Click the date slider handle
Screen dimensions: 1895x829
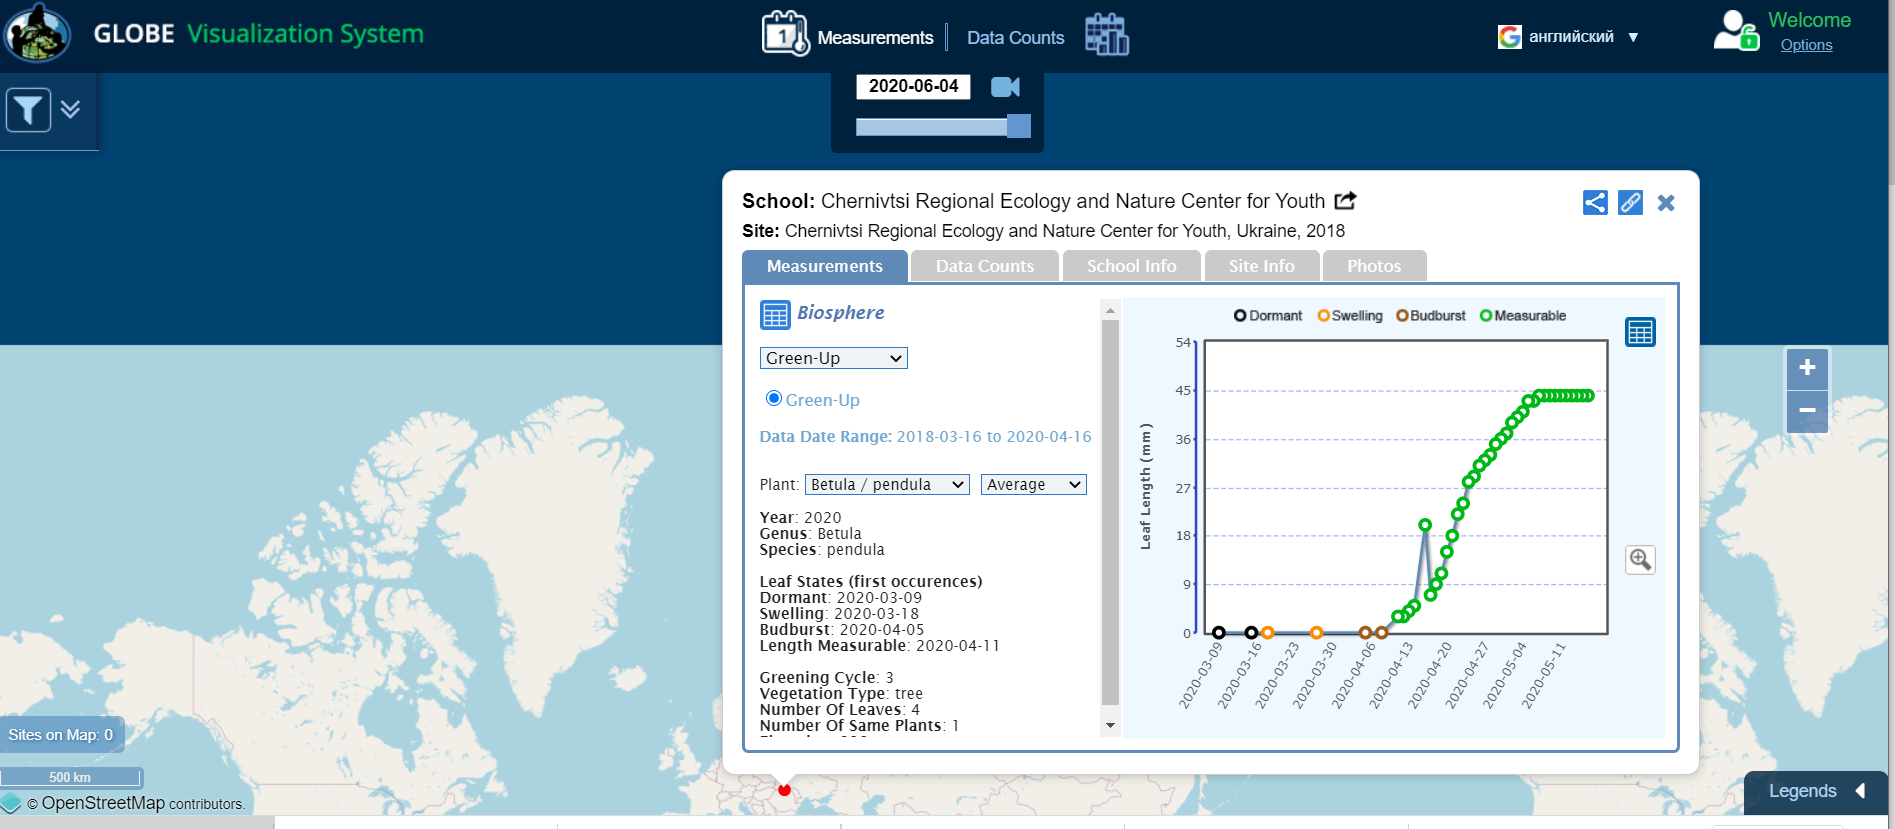click(1018, 126)
